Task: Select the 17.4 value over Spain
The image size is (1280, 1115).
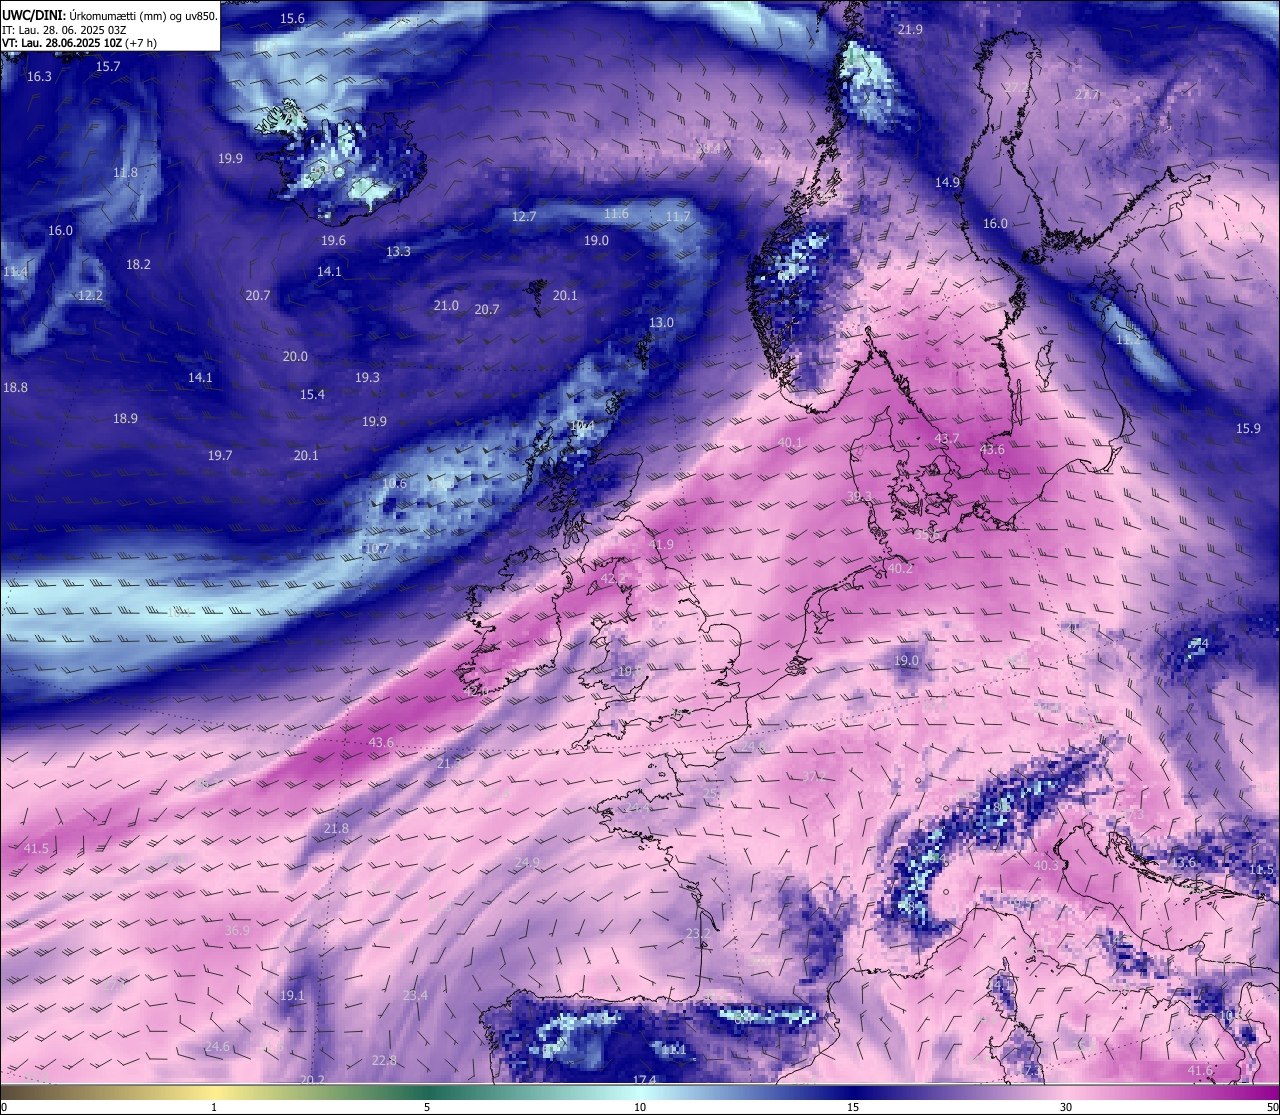Action: coord(644,1079)
